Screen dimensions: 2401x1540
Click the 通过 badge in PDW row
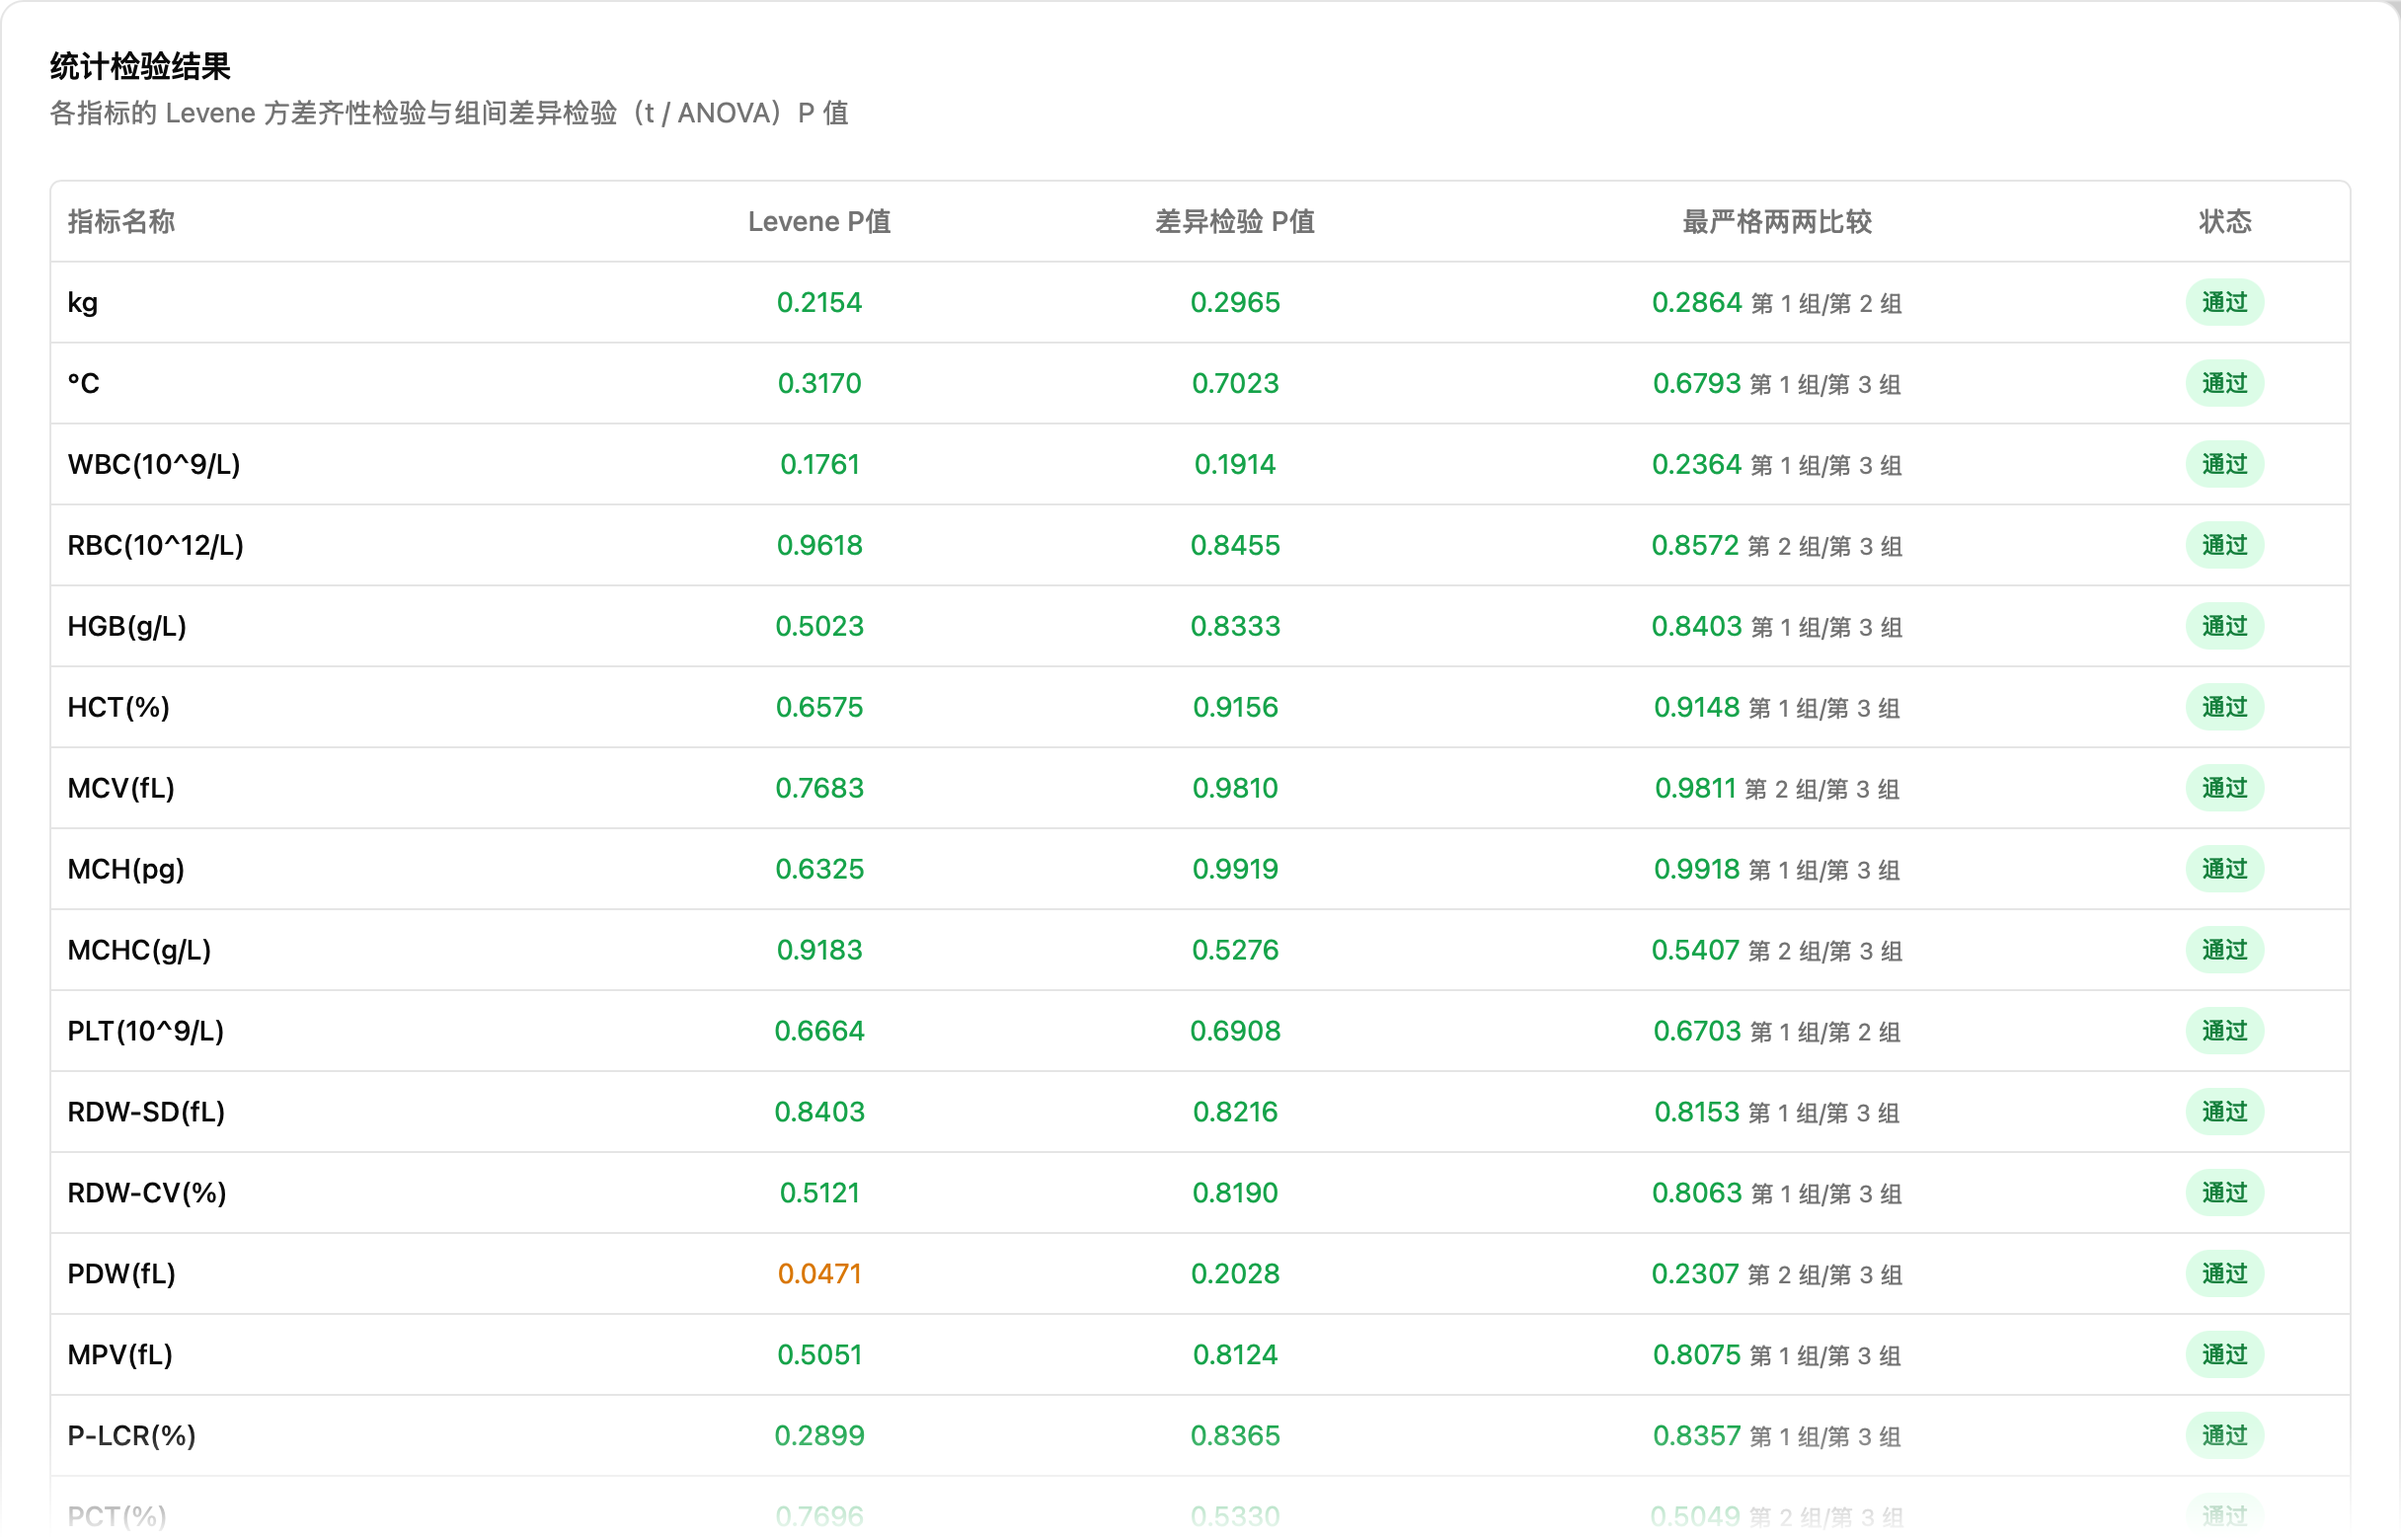coord(2225,1274)
